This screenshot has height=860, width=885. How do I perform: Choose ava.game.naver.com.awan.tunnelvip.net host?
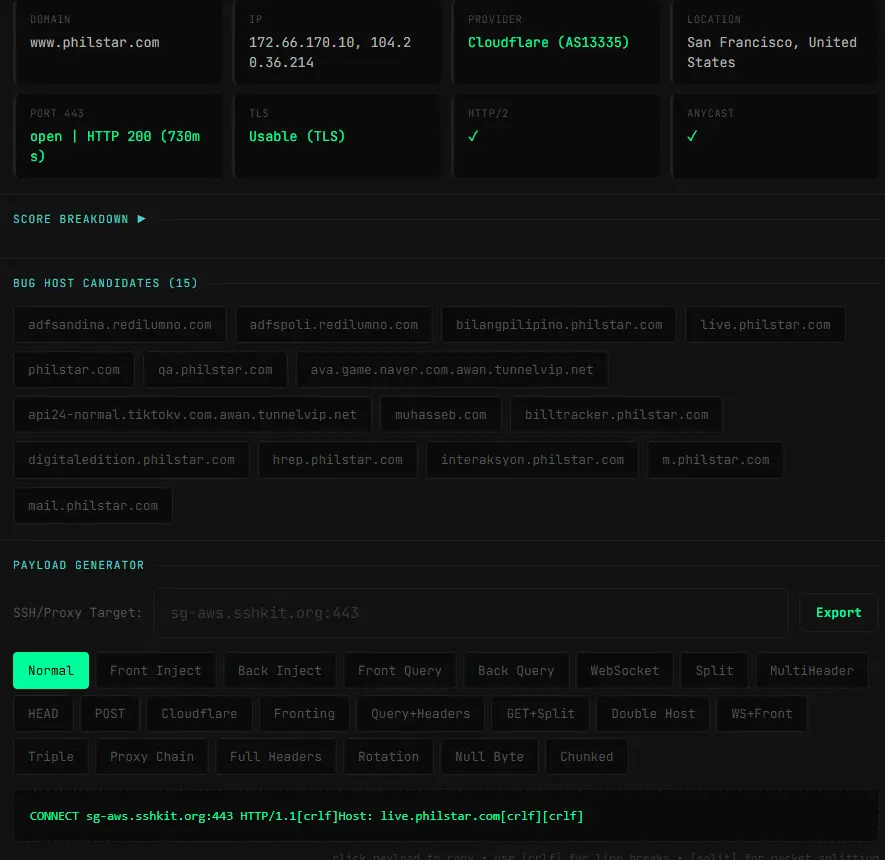point(452,370)
